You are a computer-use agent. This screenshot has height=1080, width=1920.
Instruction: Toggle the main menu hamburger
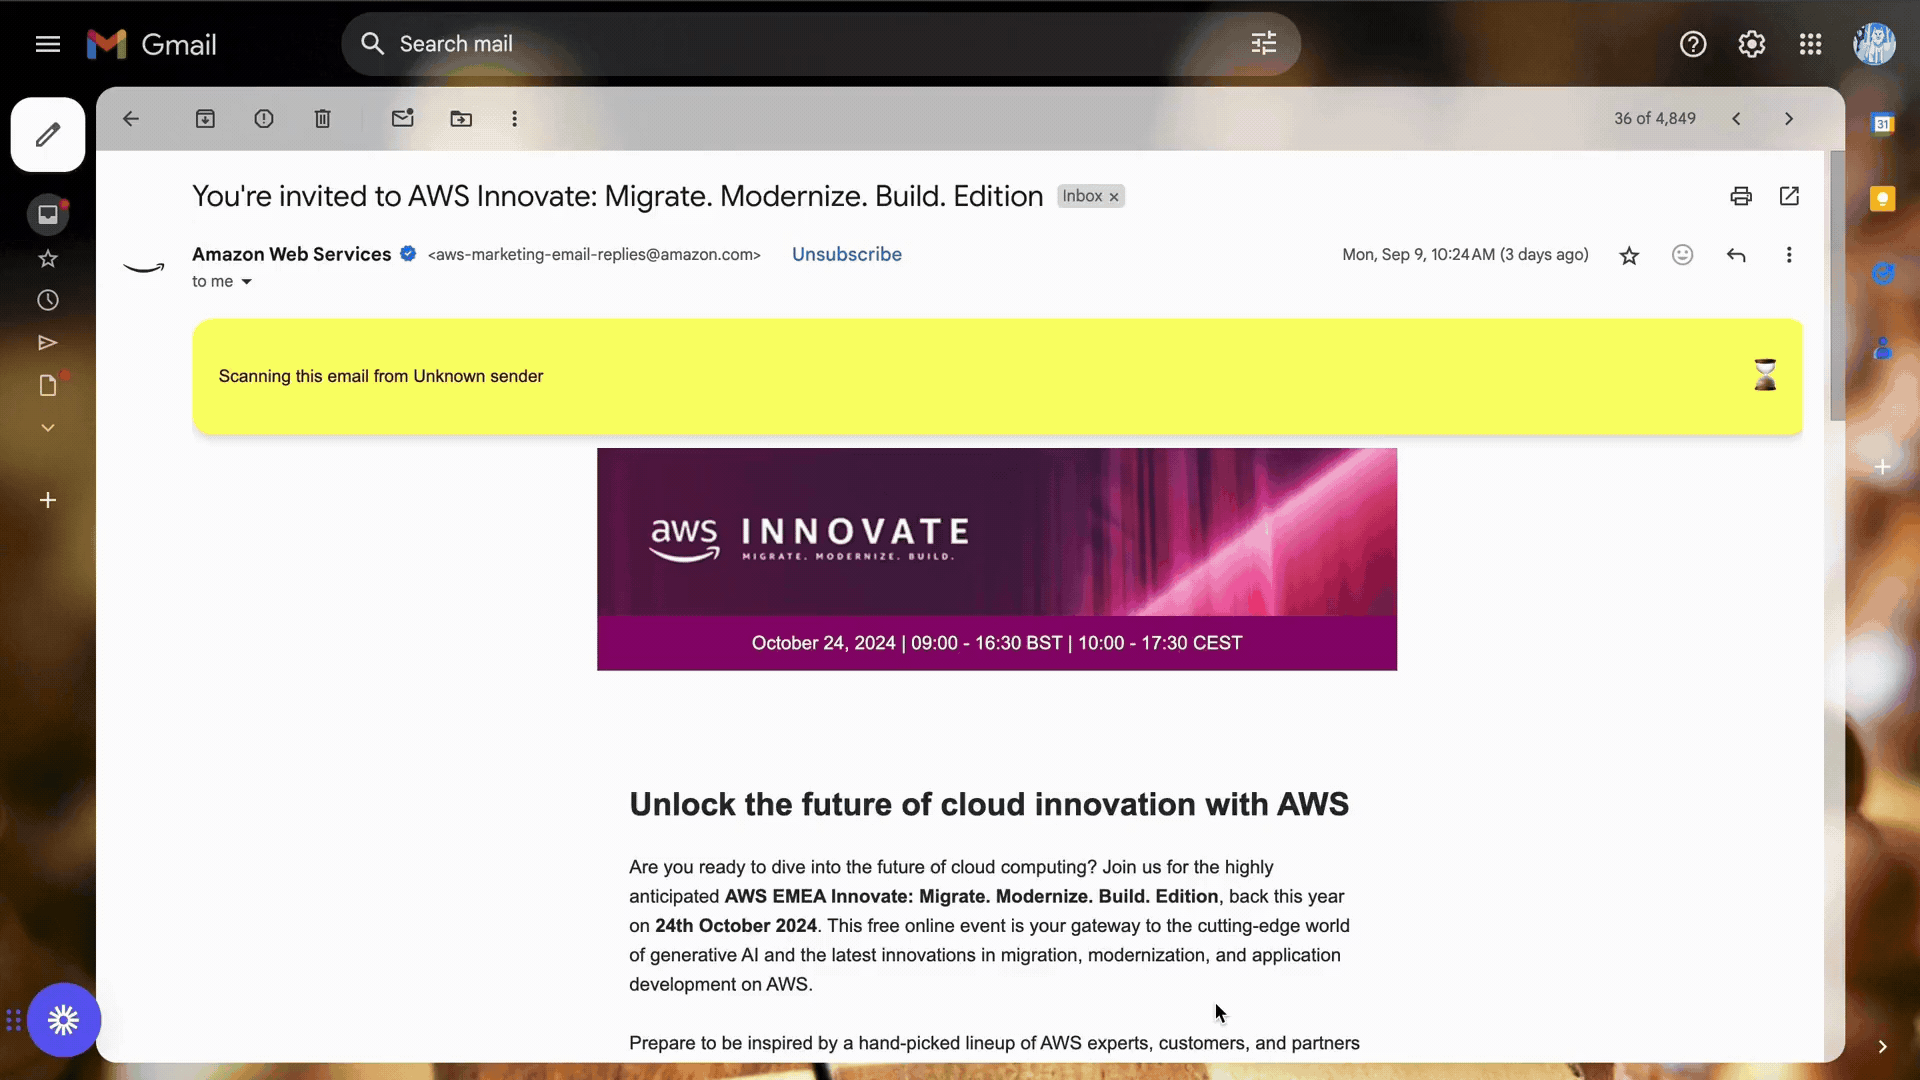48,44
